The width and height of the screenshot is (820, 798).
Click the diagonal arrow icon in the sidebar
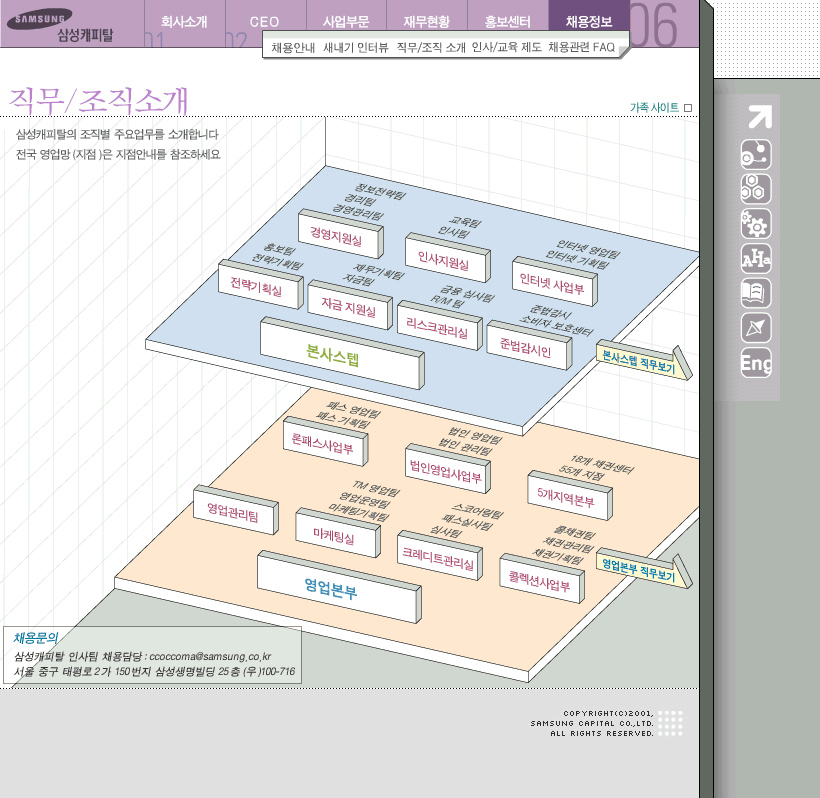759,116
